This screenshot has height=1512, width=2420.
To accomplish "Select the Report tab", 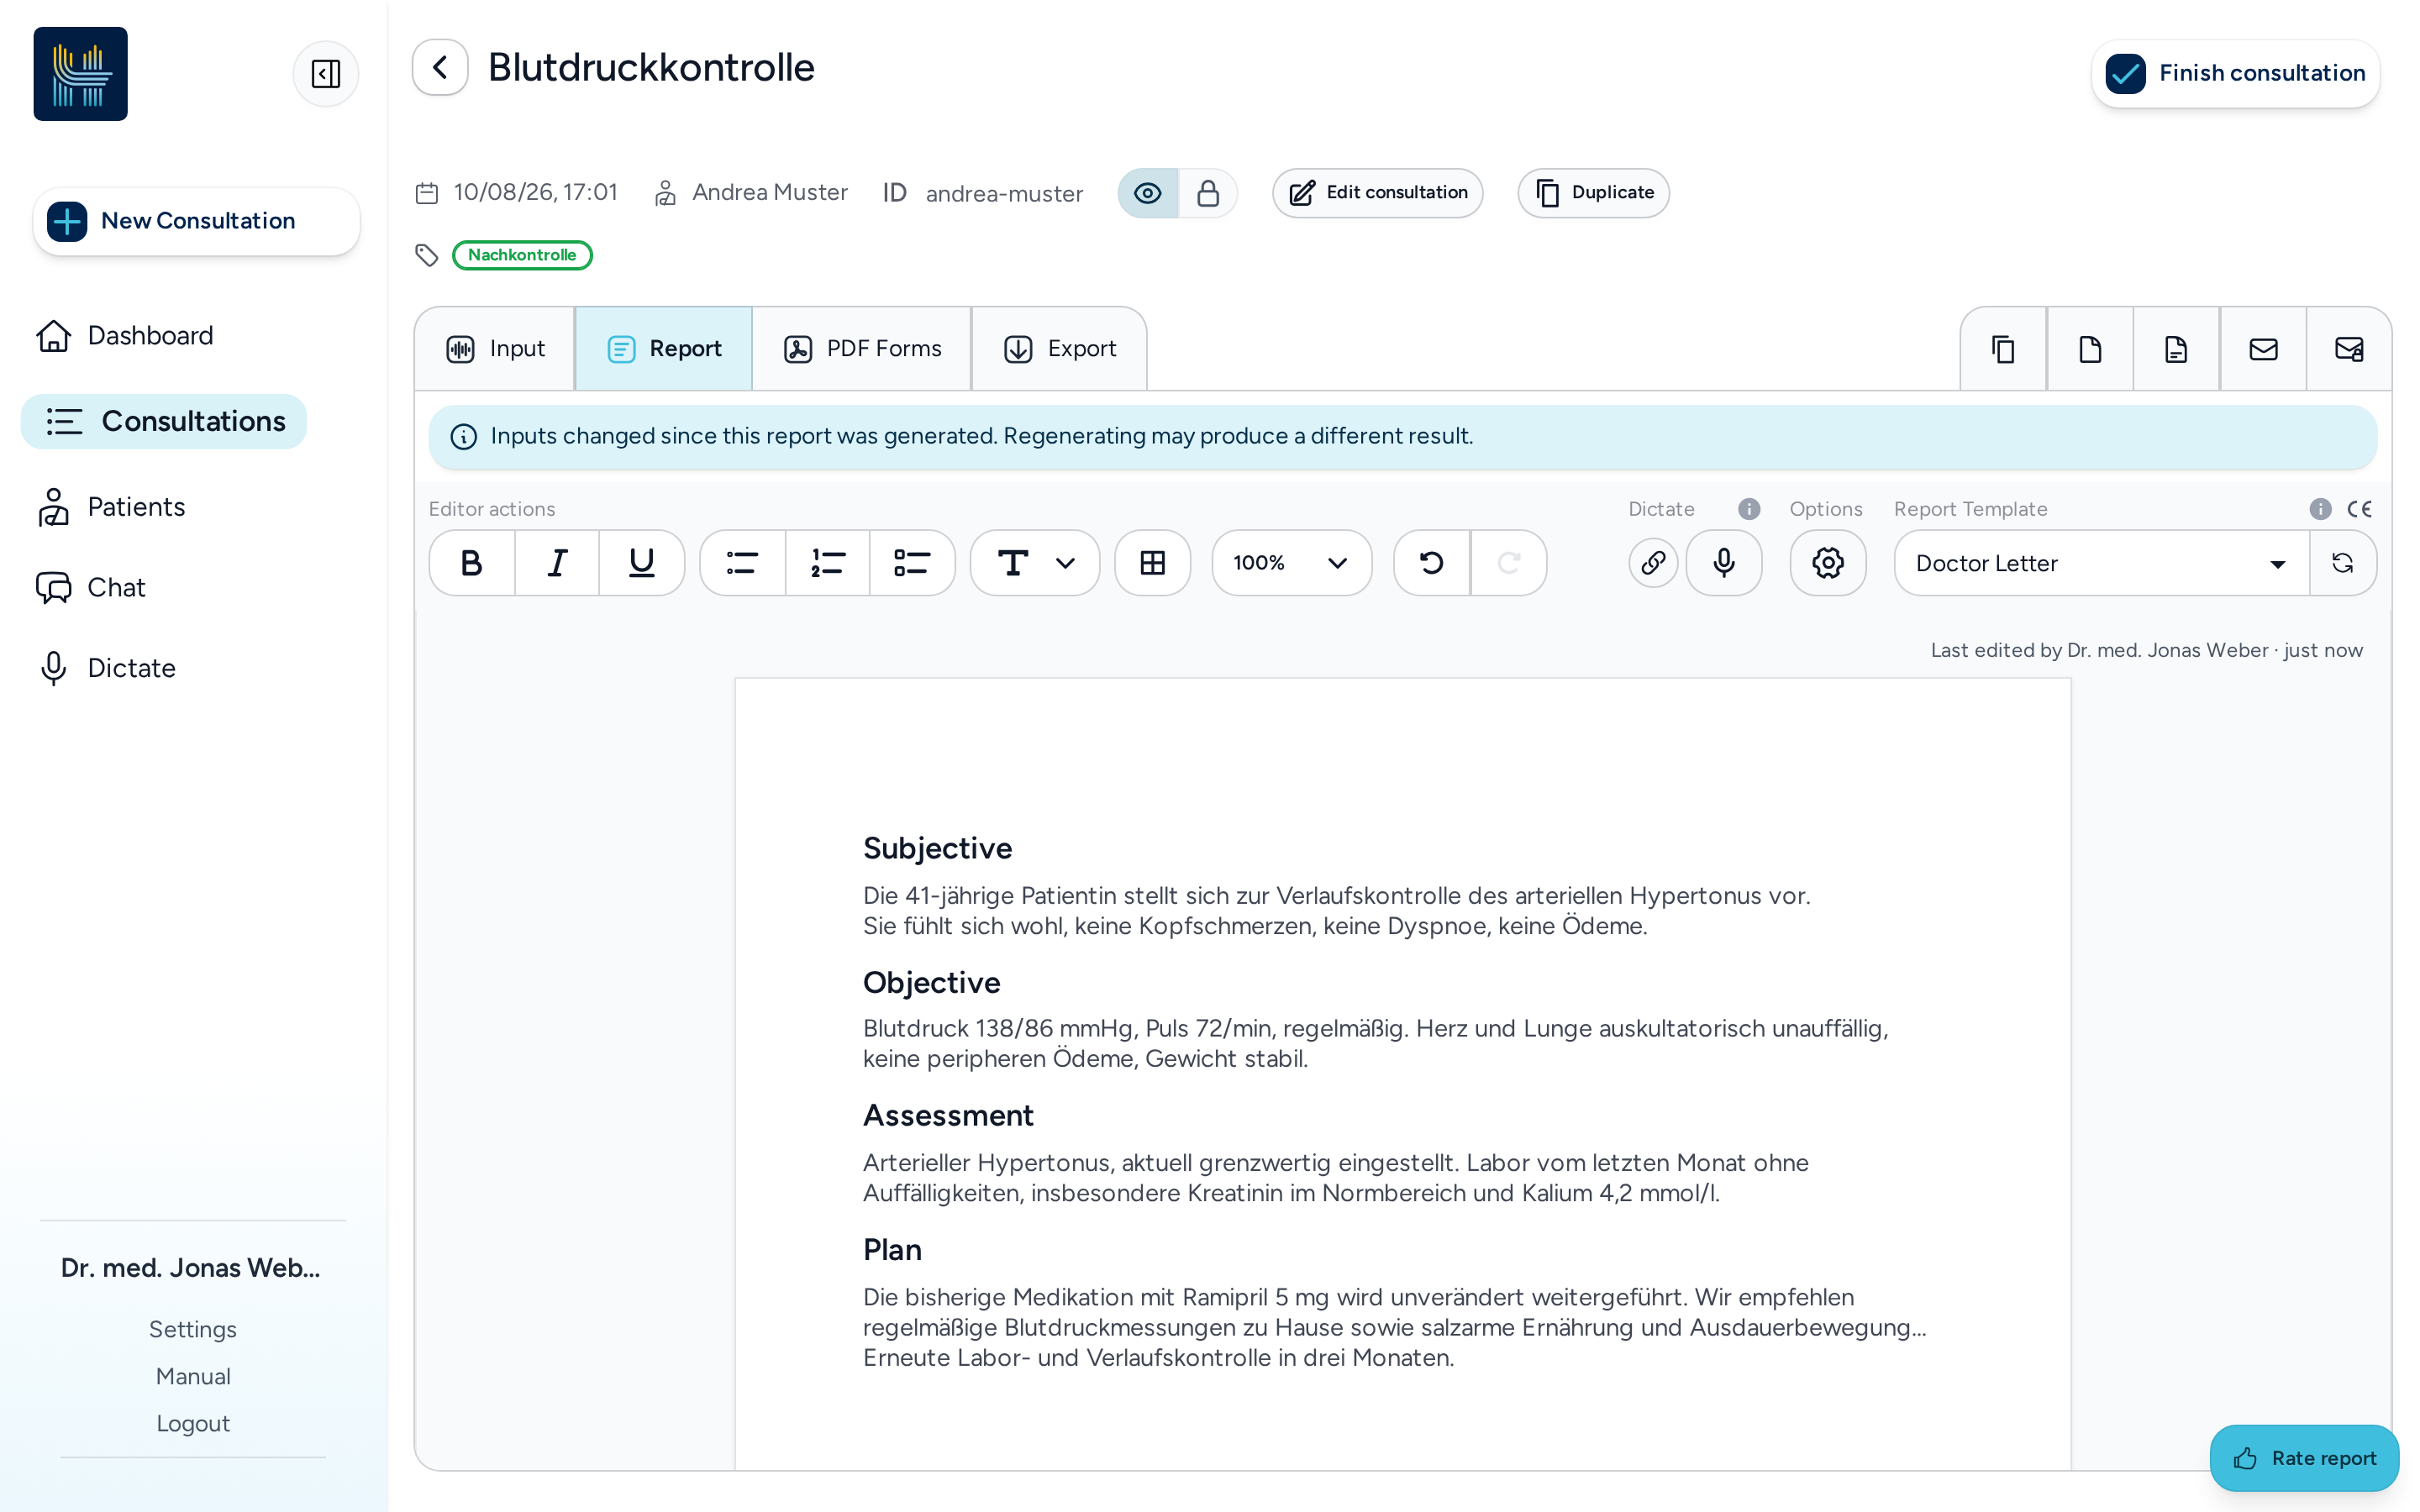I will 664,349.
